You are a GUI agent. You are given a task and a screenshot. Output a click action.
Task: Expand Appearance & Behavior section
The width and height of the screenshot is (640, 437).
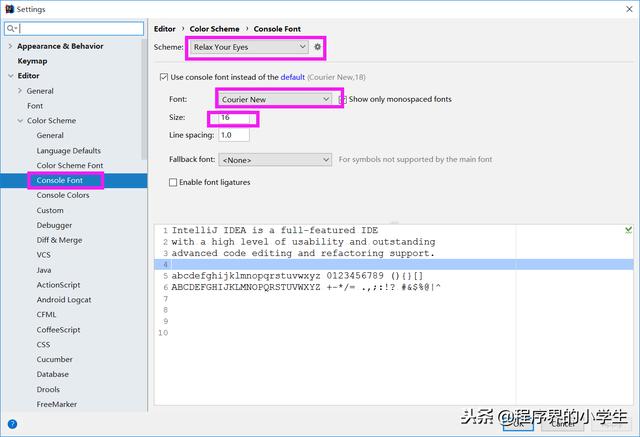[x=10, y=46]
